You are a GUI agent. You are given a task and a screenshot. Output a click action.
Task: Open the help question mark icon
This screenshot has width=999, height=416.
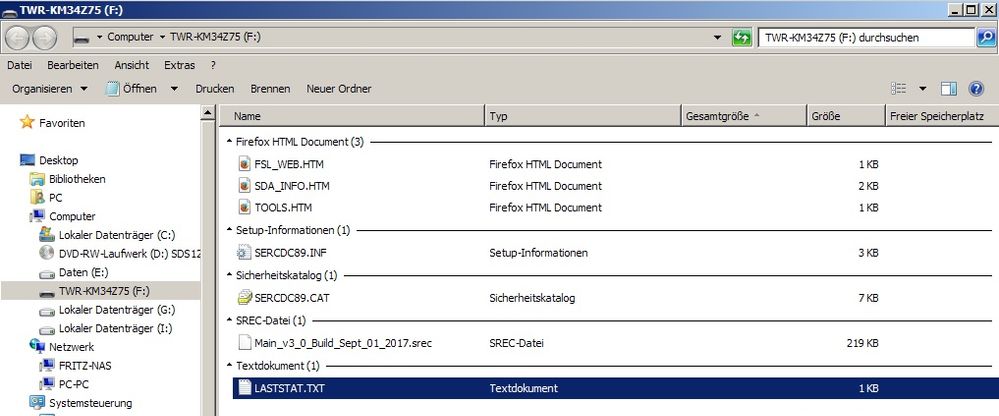pos(976,89)
